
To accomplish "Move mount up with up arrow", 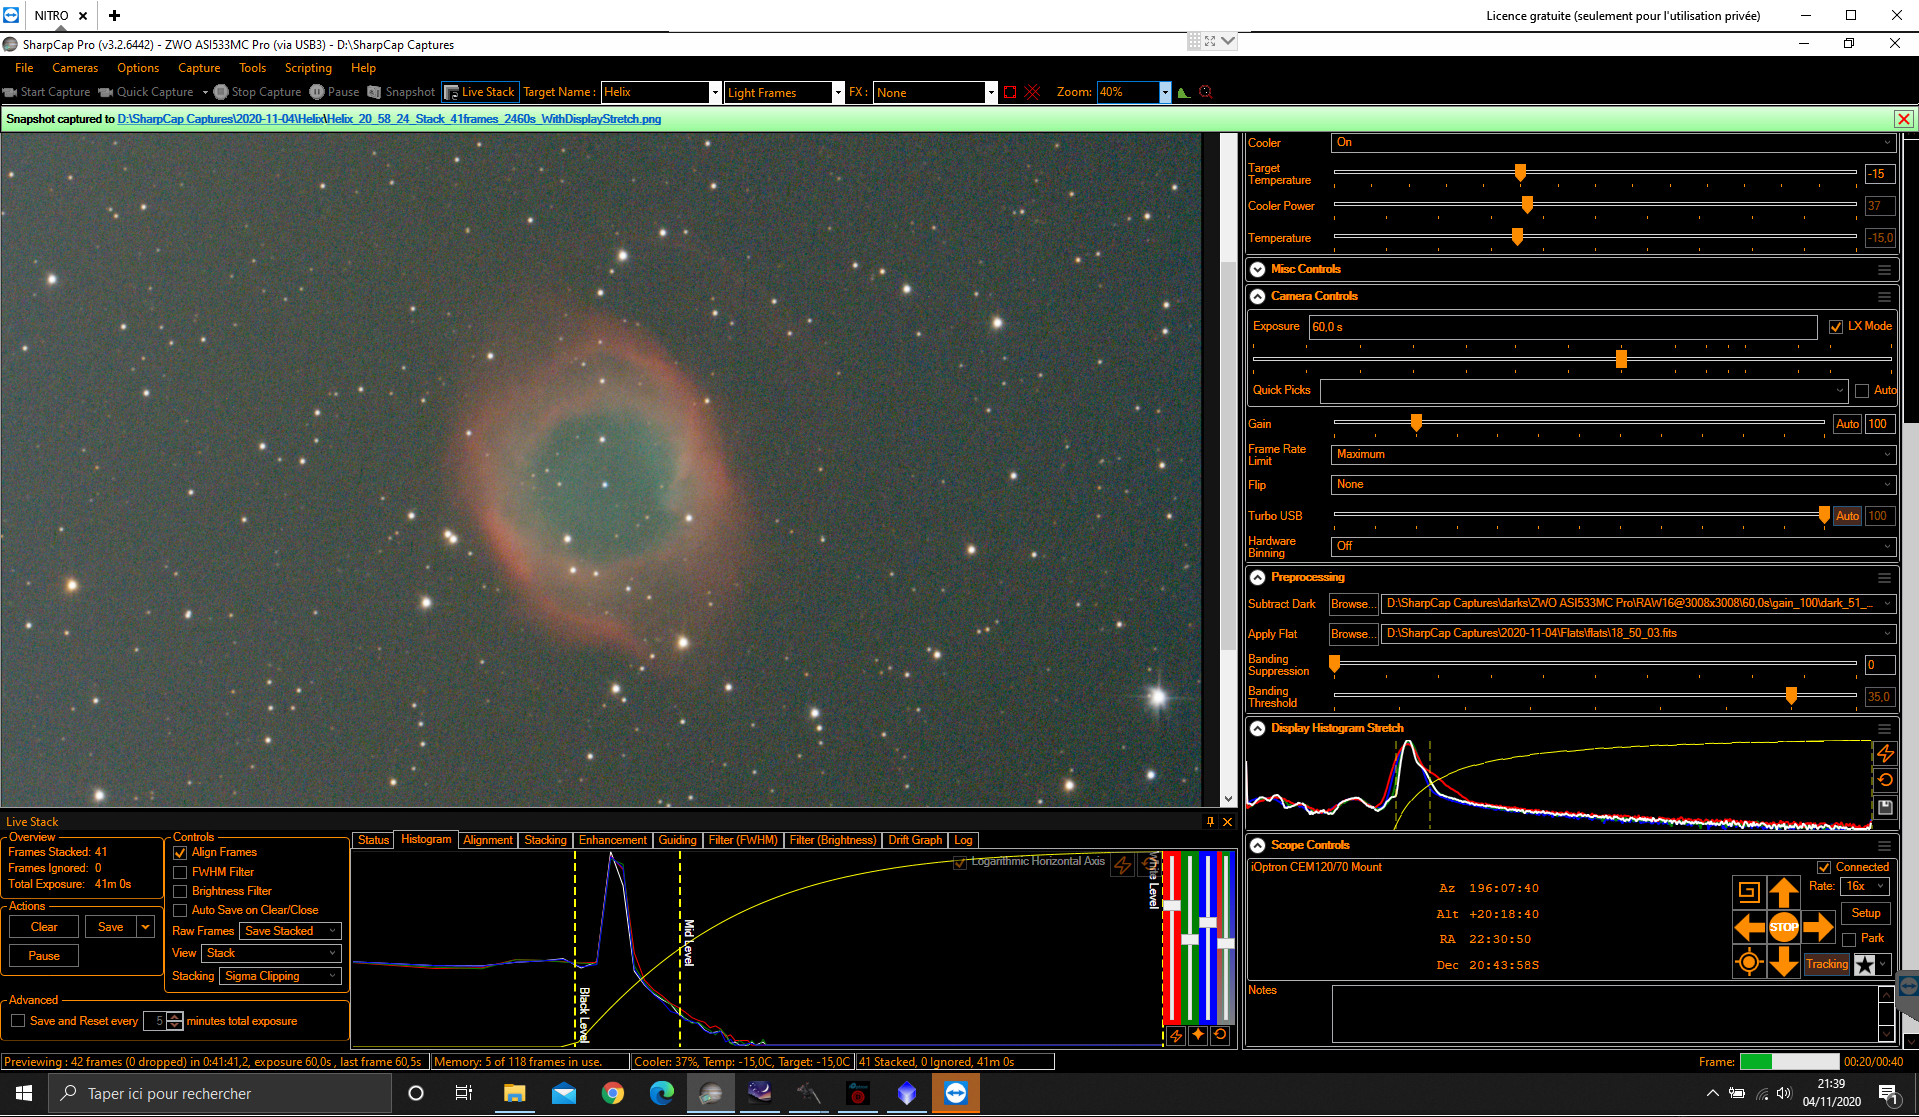I will [x=1784, y=892].
